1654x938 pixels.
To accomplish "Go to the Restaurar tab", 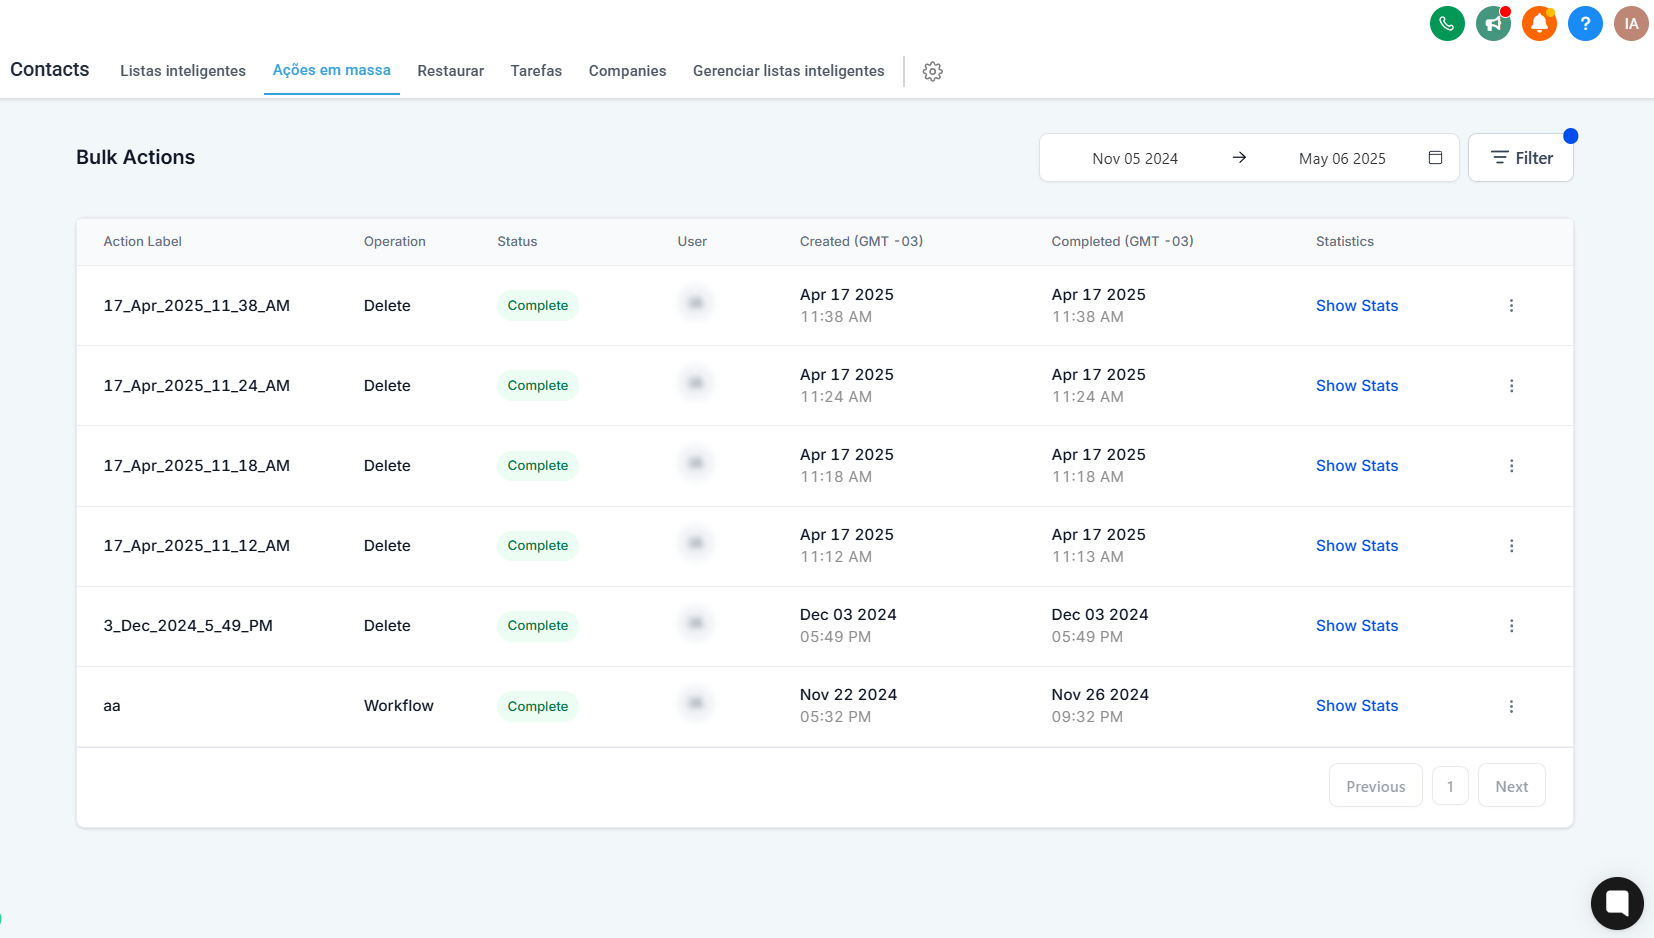I will coord(451,71).
